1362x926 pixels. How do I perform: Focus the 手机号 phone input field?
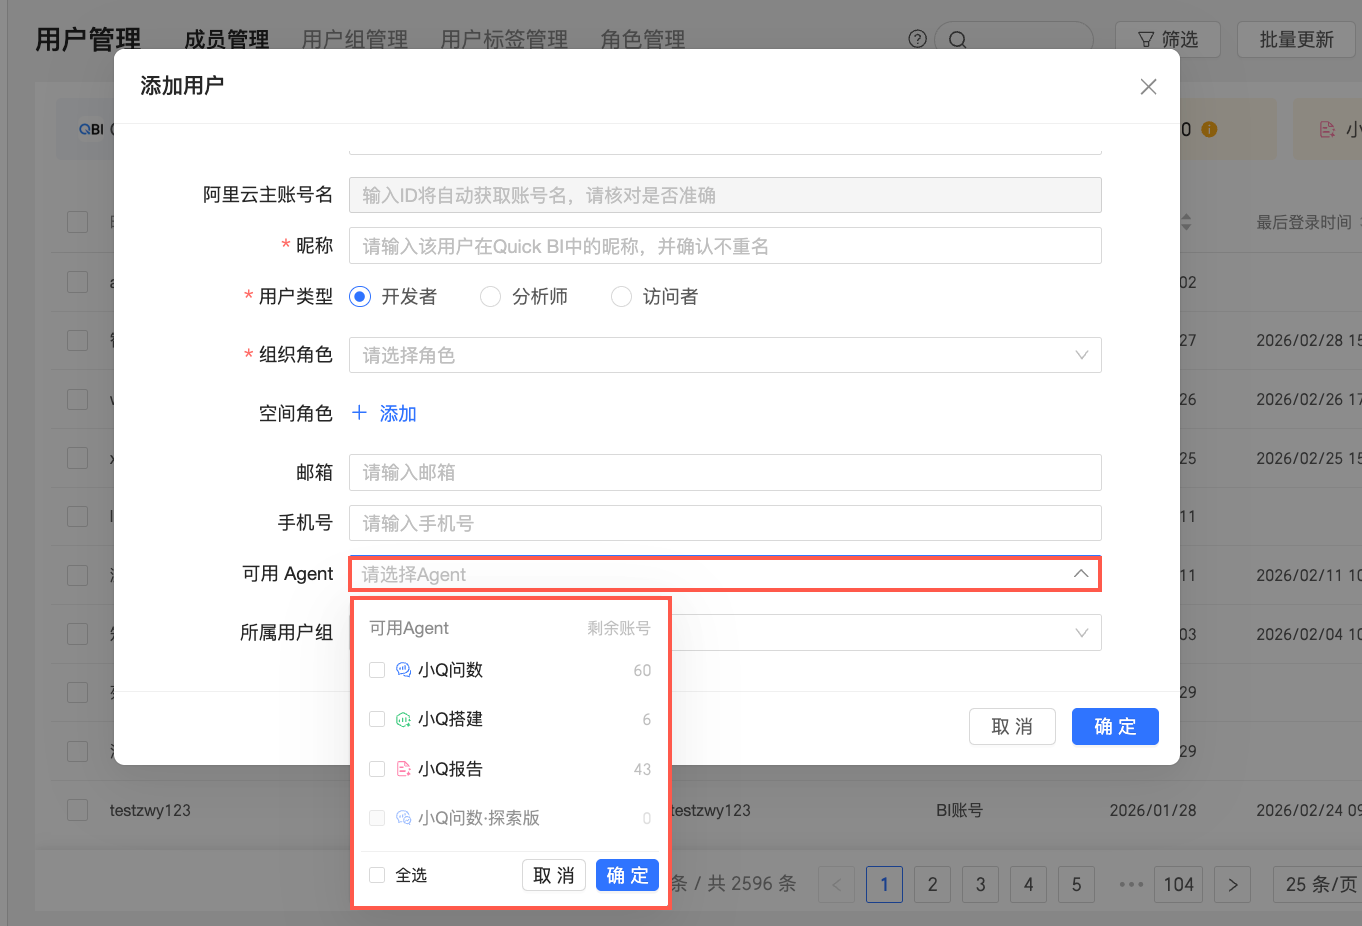[x=725, y=523]
